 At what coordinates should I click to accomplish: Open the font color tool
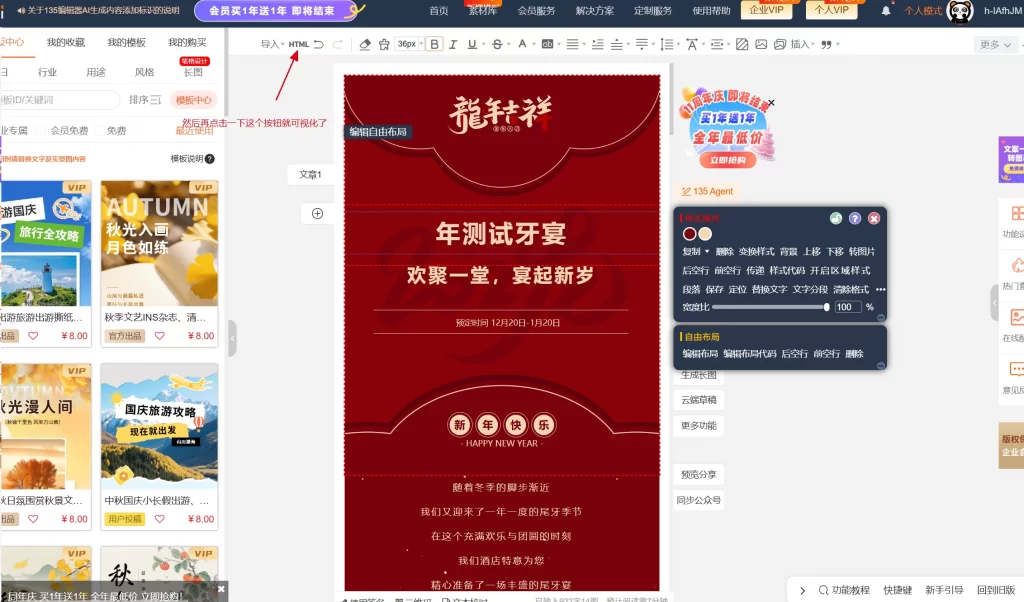tap(522, 44)
